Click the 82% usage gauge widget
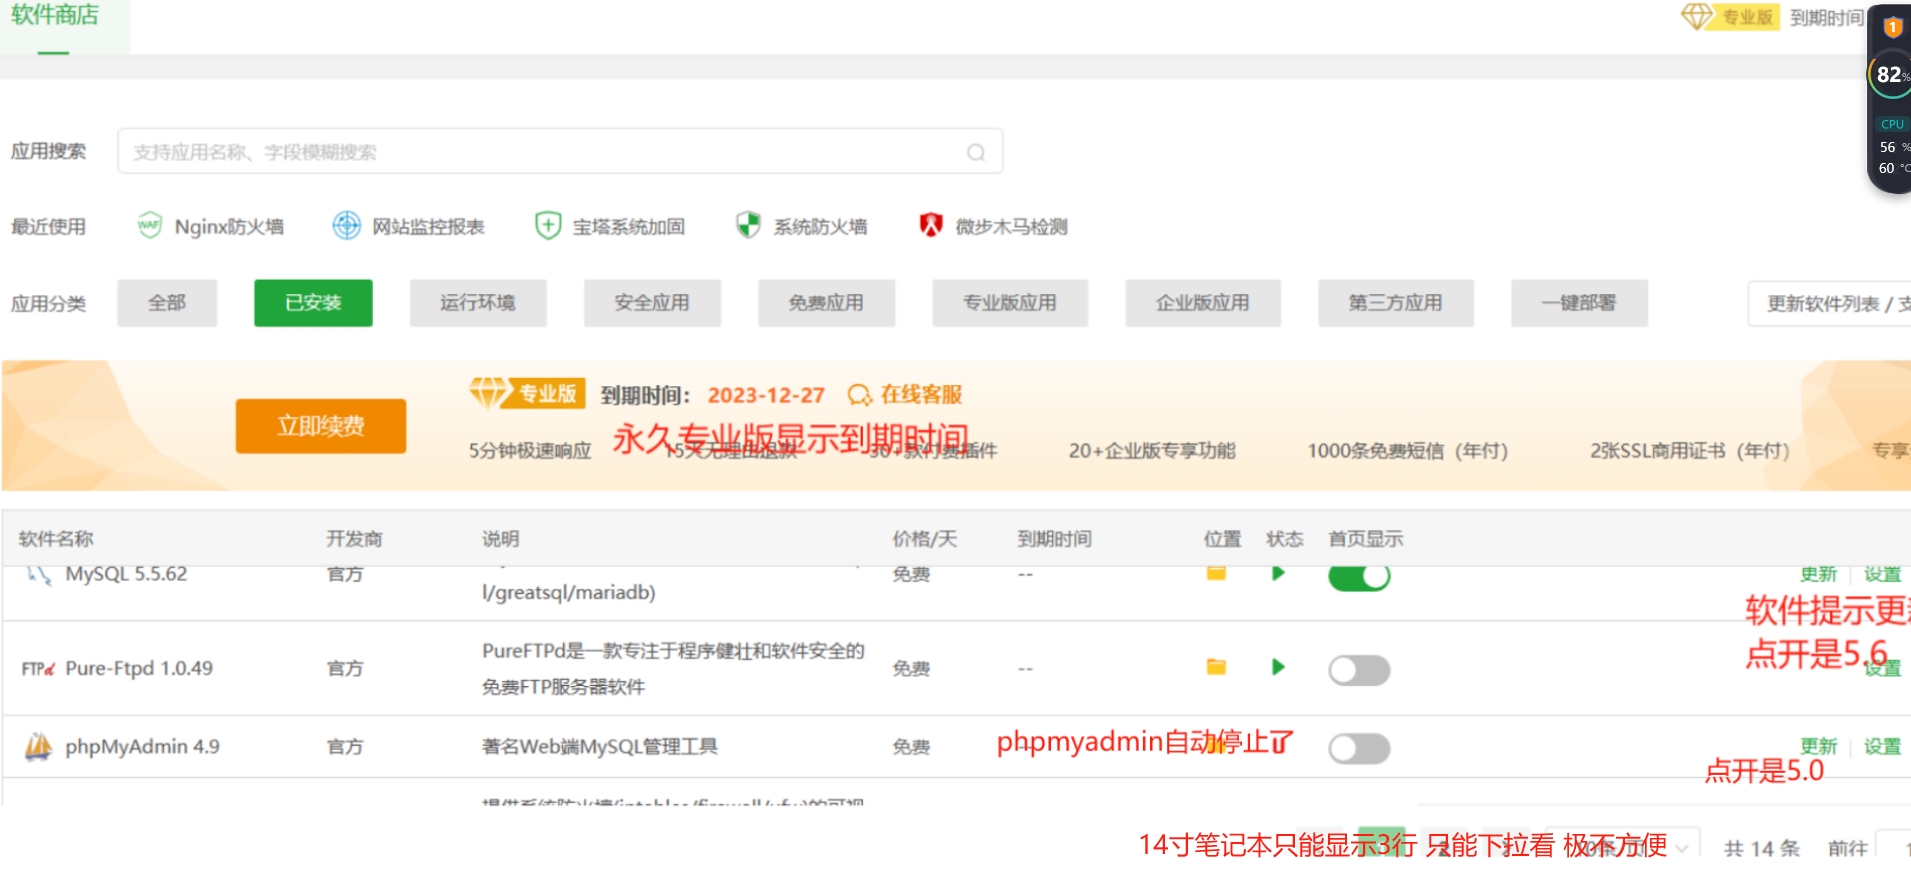 point(1890,75)
